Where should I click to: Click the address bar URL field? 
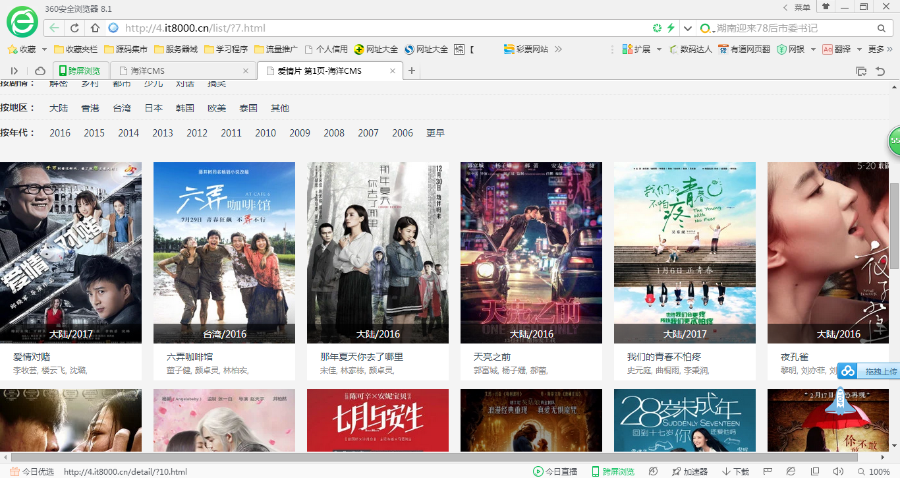tap(379, 28)
